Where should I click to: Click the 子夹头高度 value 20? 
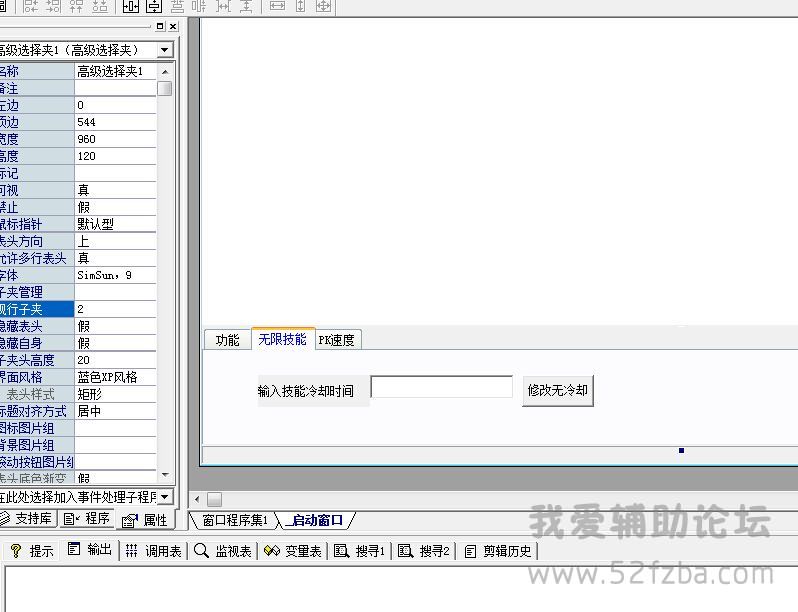click(x=116, y=360)
